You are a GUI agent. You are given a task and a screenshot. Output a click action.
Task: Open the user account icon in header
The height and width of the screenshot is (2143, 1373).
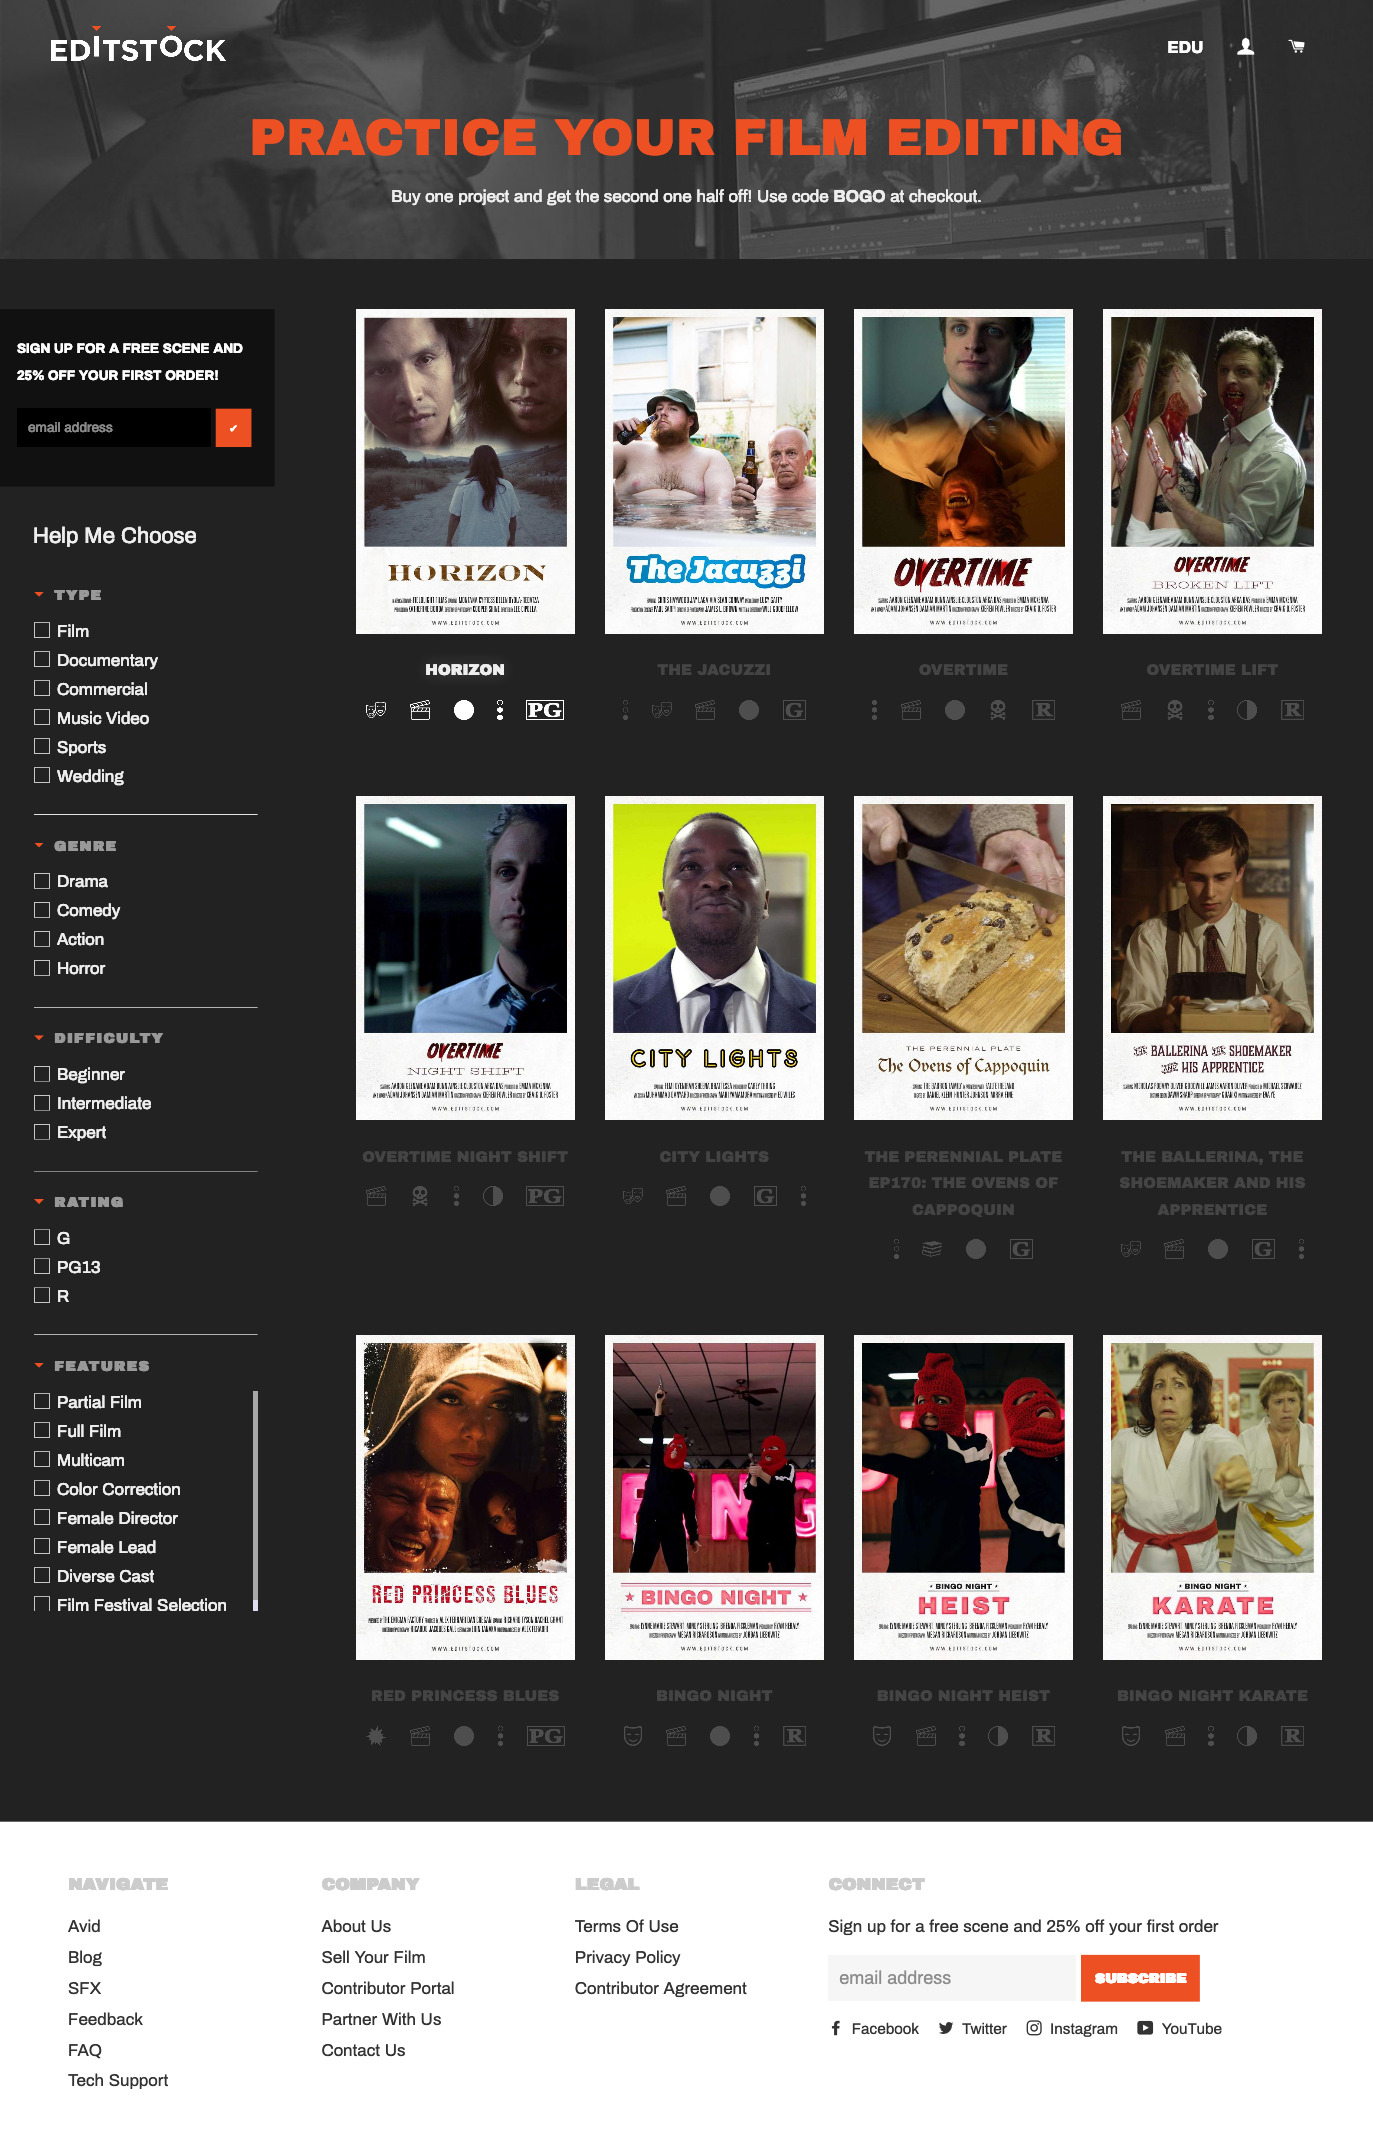click(x=1245, y=47)
